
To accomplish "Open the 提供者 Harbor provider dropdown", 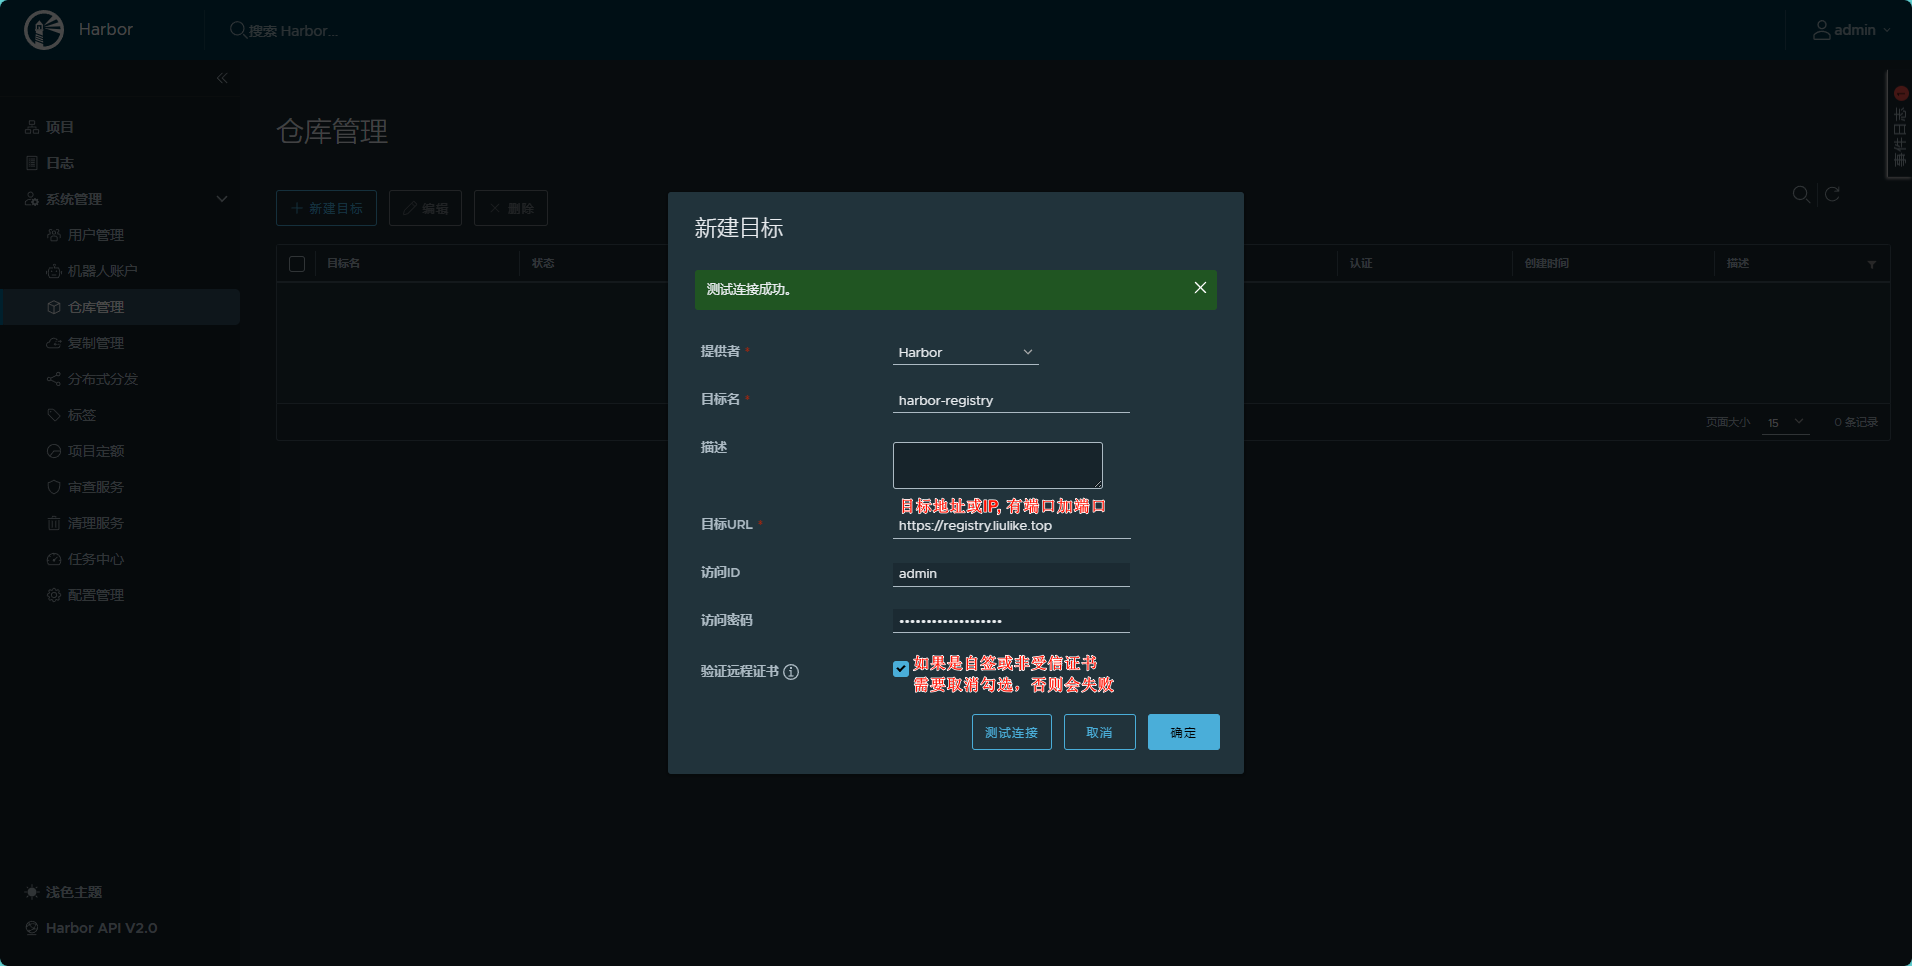I will [x=965, y=352].
